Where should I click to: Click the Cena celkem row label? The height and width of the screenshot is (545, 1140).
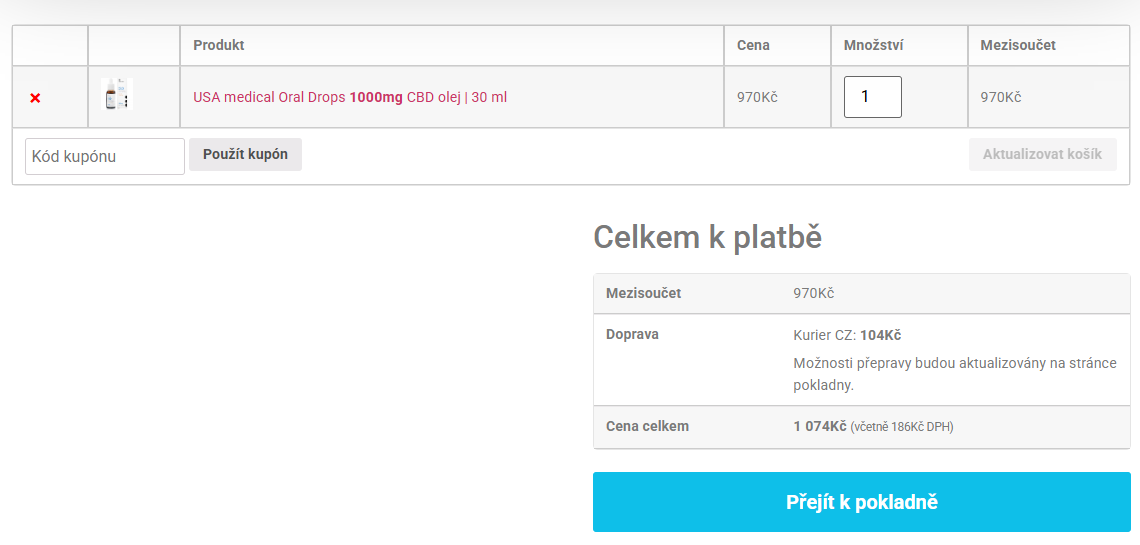click(647, 426)
